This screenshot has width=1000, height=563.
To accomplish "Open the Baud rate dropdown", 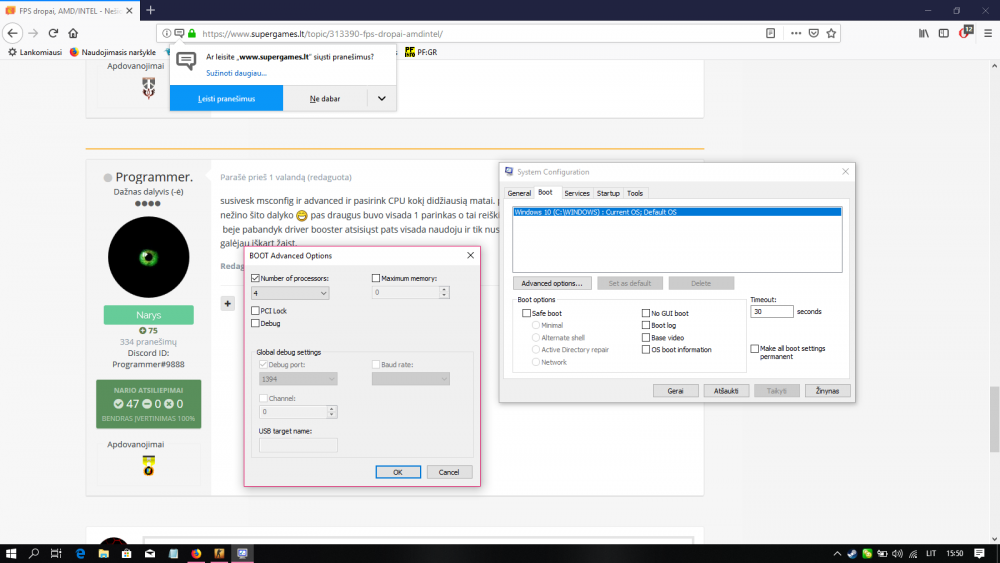I will (411, 379).
